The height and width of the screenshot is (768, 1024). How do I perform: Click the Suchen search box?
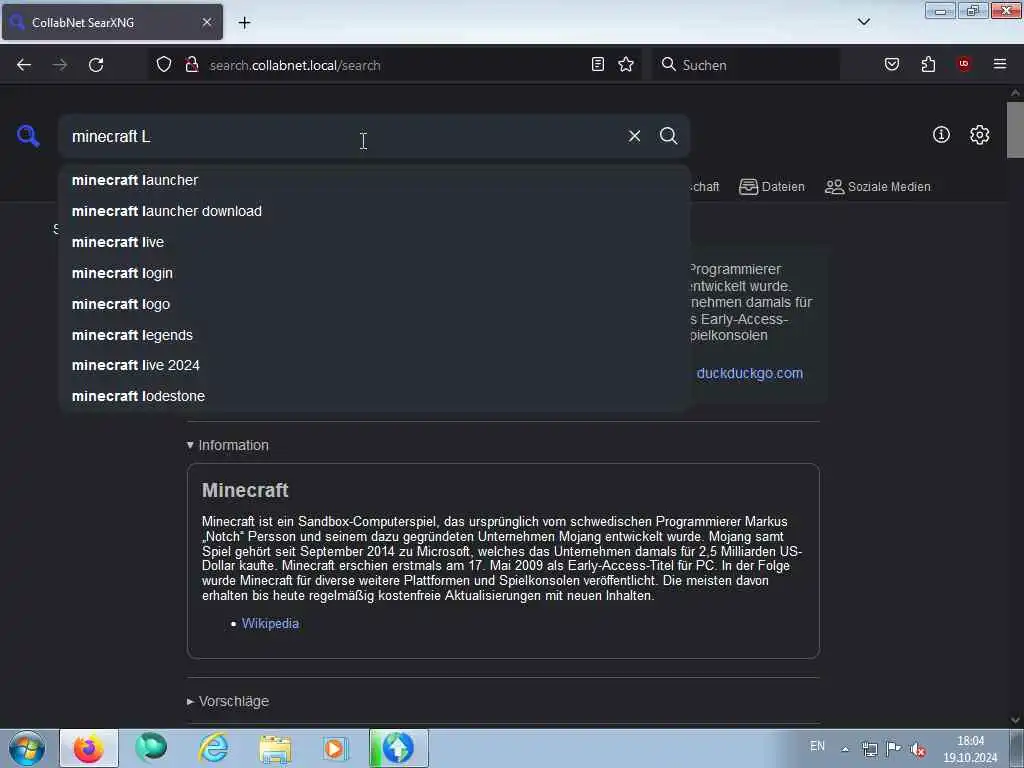tap(746, 65)
